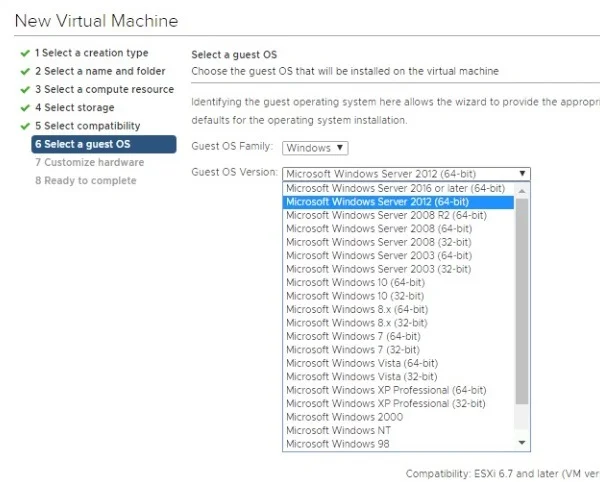Click the New Virtual Machine title
The width and height of the screenshot is (600, 482).
tap(96, 21)
